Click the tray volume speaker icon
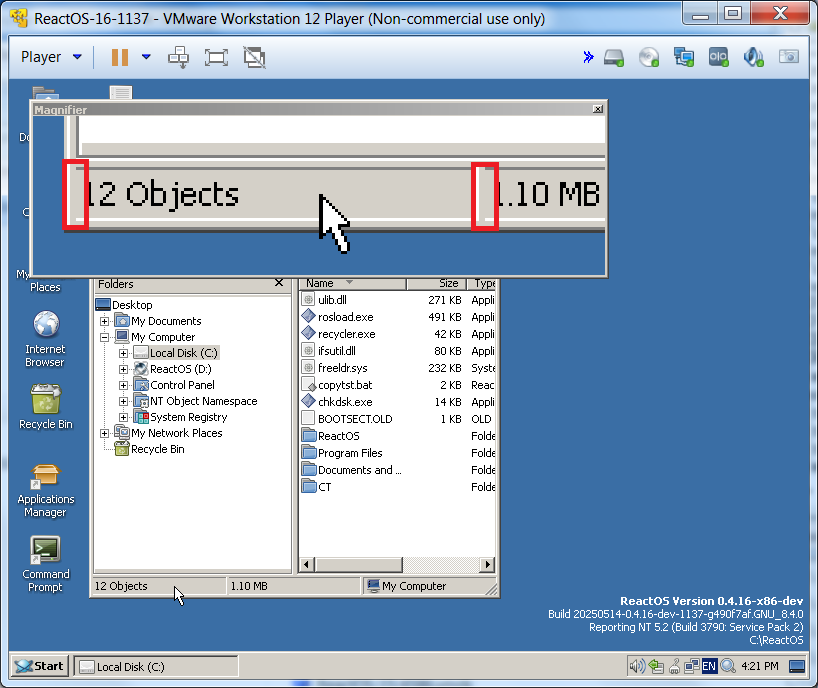This screenshot has height=688, width=818. pyautogui.click(x=637, y=666)
